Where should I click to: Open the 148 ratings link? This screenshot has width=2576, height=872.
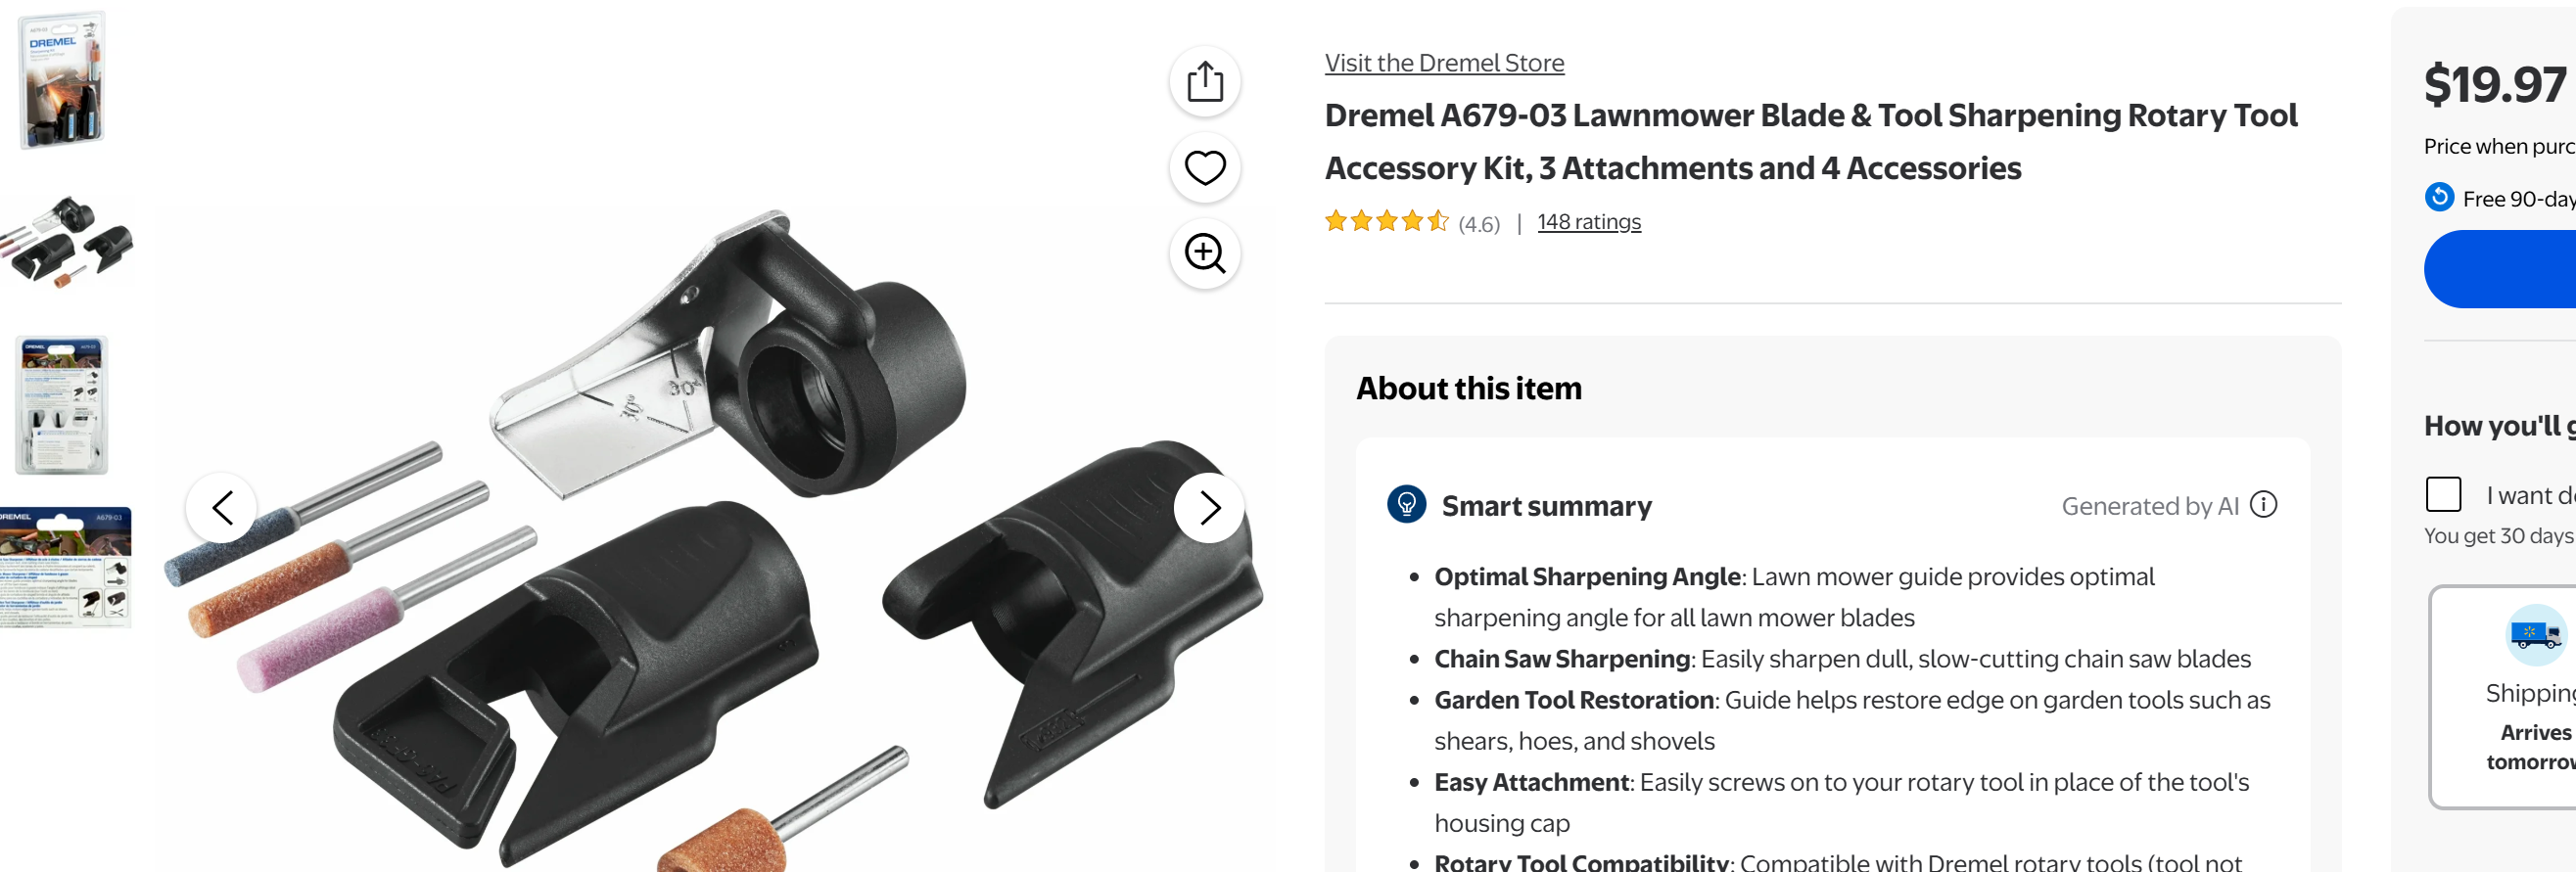click(x=1589, y=222)
